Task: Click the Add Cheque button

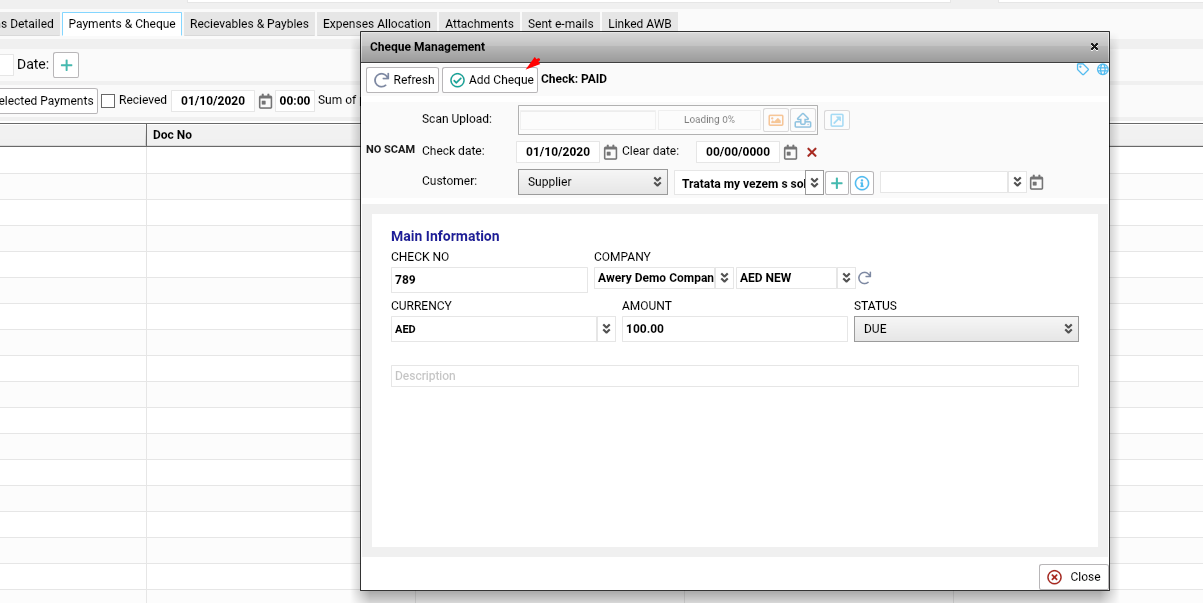Action: click(x=490, y=80)
